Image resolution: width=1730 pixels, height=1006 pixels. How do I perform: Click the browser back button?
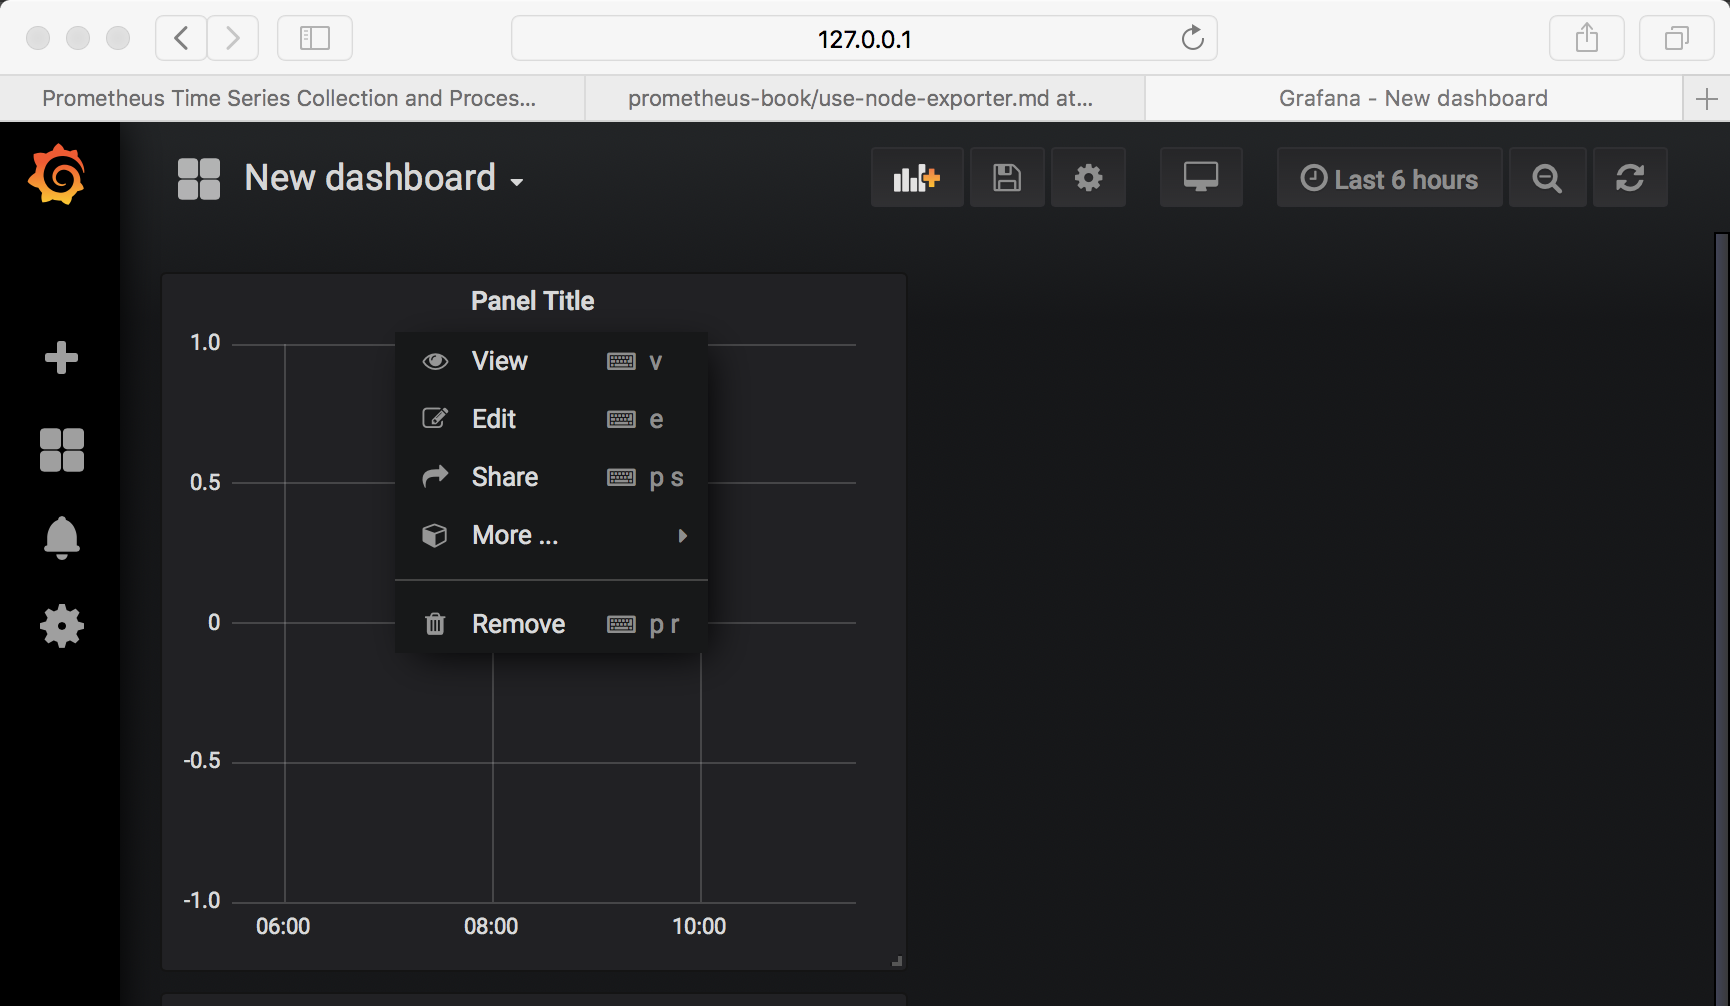pos(181,38)
